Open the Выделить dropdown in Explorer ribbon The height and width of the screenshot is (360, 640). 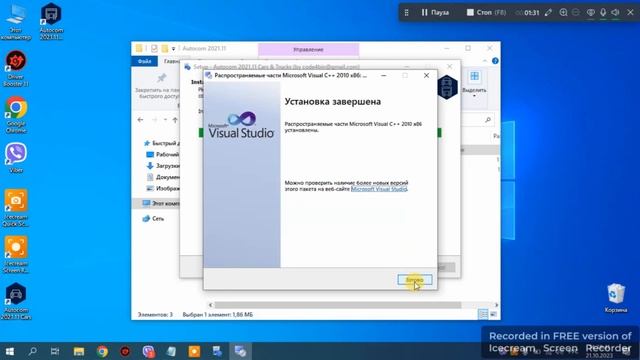click(474, 85)
